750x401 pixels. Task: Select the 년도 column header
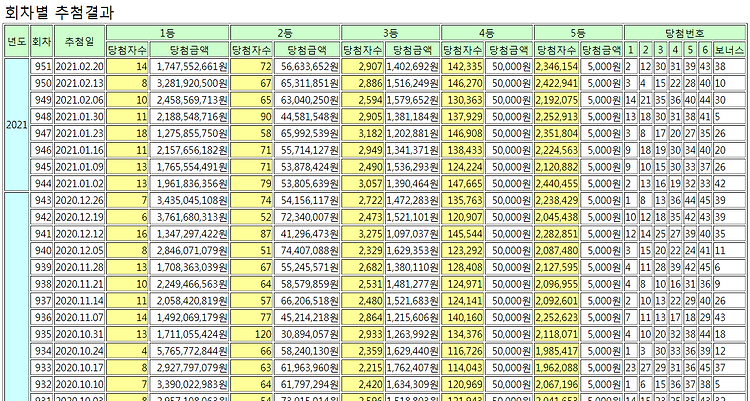17,41
